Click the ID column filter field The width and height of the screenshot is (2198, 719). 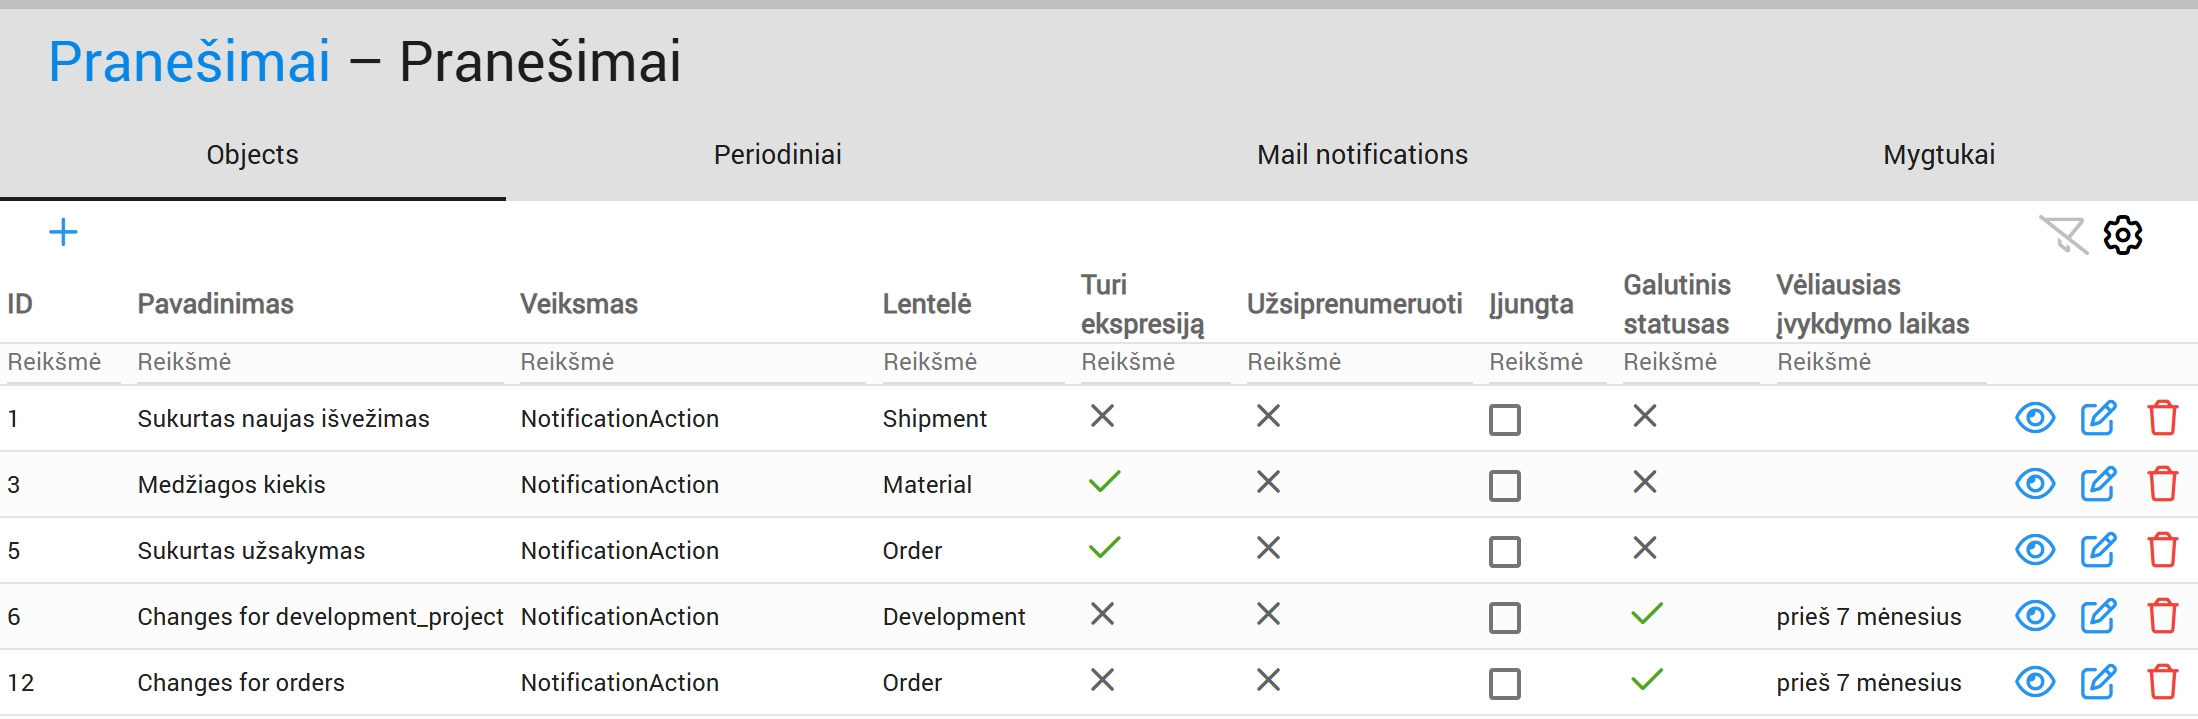coord(60,362)
